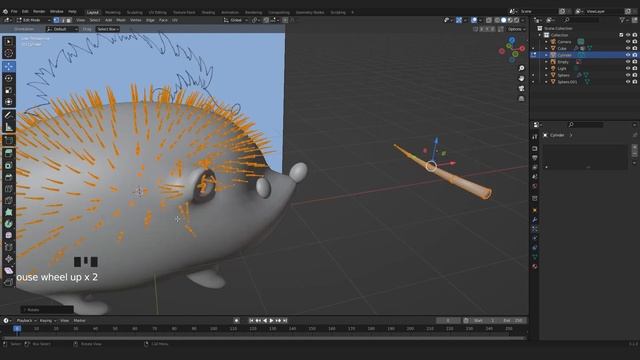Viewport: 640px width, 360px height.
Task: Select the Shear tool
Action: coord(9,271)
